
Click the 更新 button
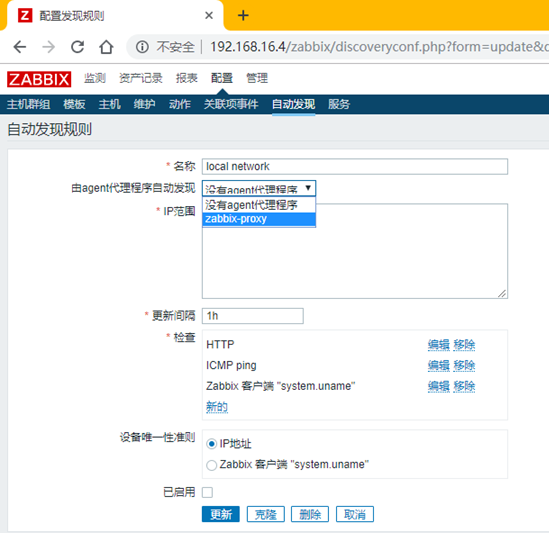tap(221, 514)
